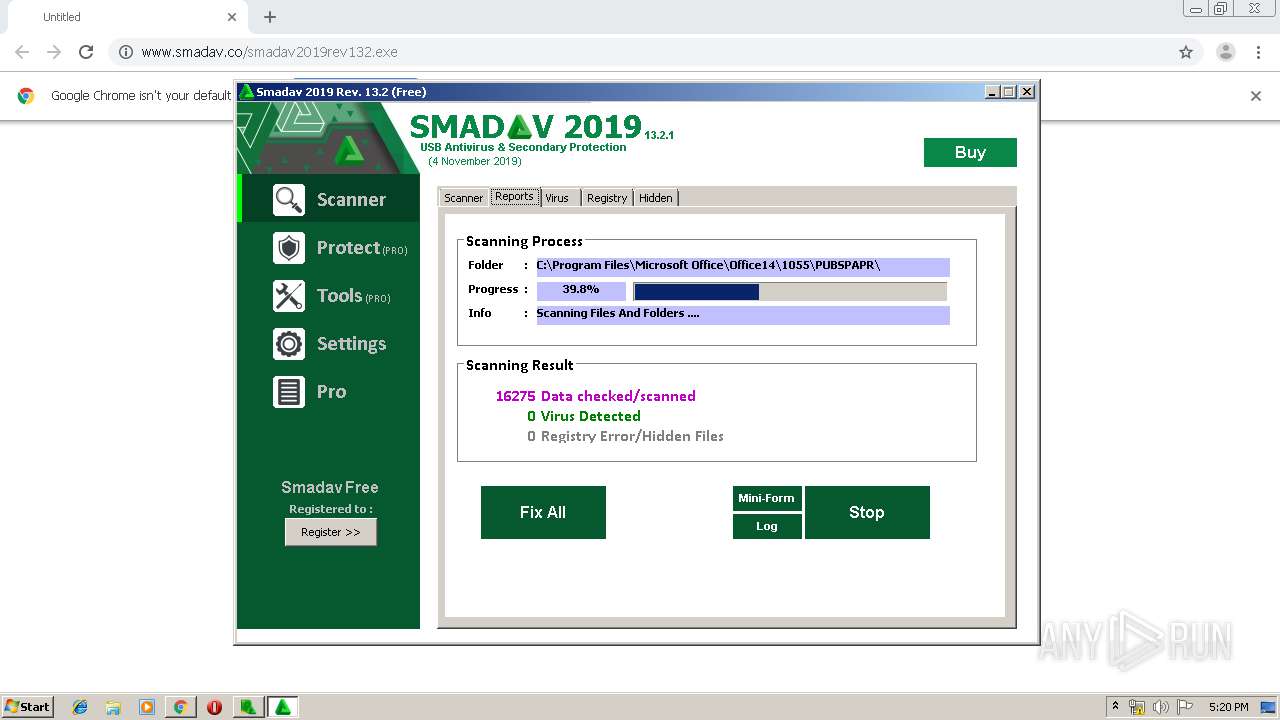1280x720 pixels.
Task: Click the scanned folder path field
Action: (743, 266)
